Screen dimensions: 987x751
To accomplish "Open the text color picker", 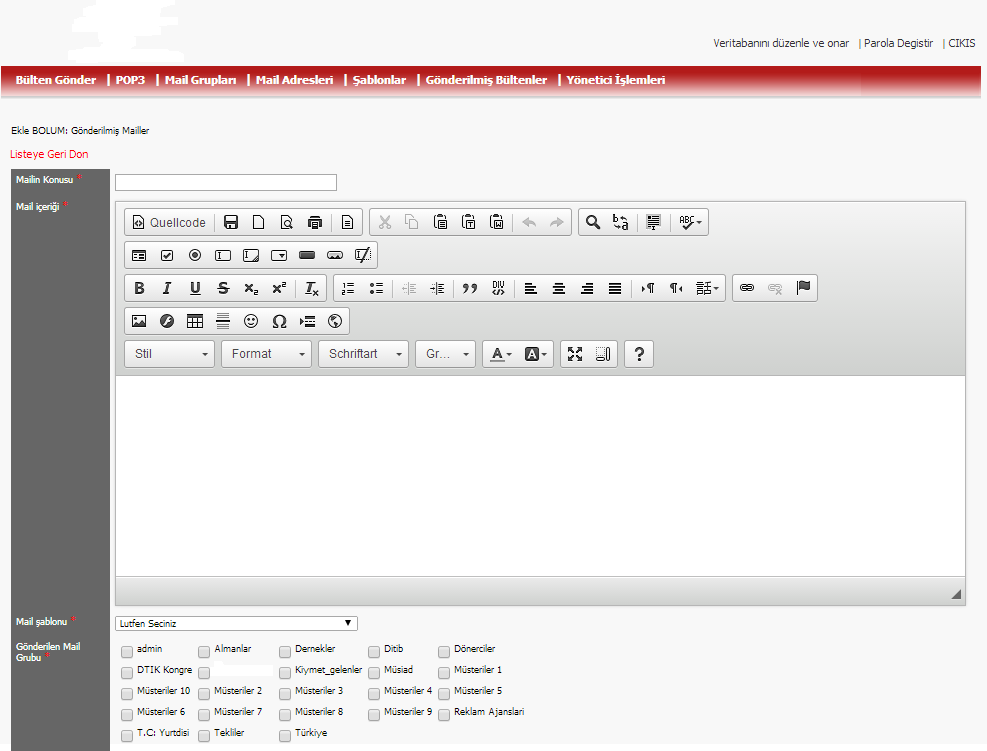I will click(x=501, y=354).
